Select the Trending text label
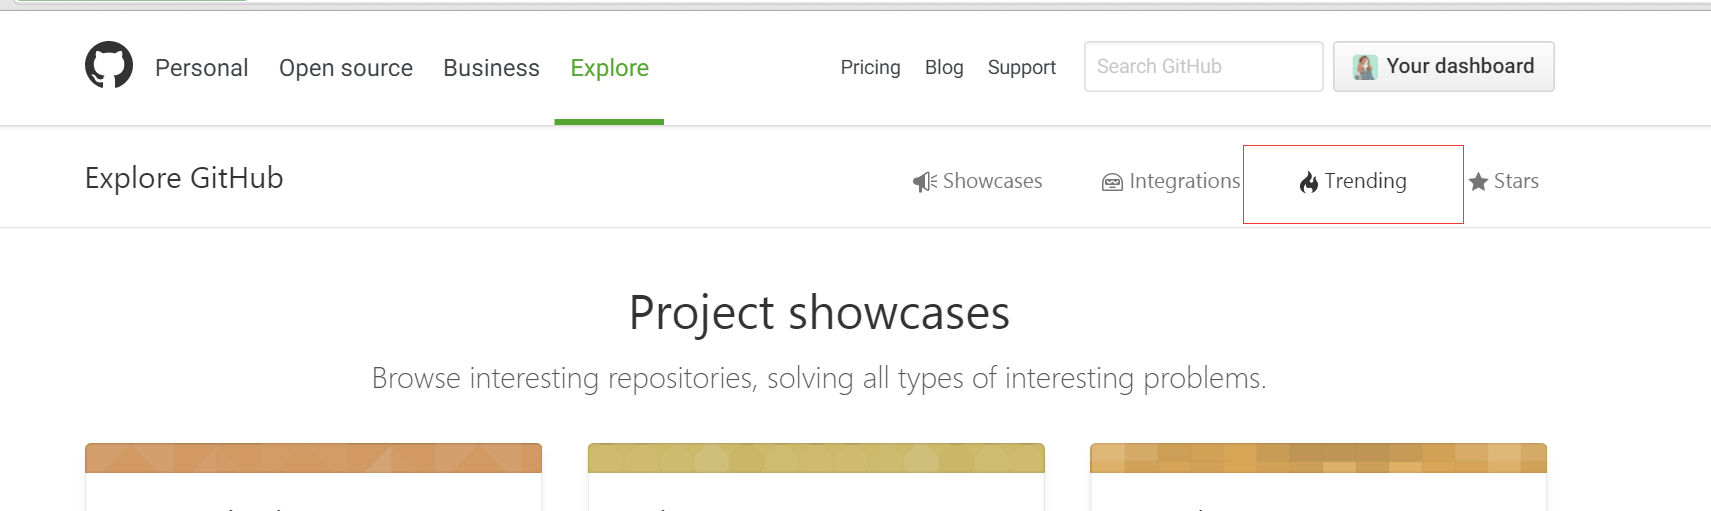 click(x=1365, y=181)
